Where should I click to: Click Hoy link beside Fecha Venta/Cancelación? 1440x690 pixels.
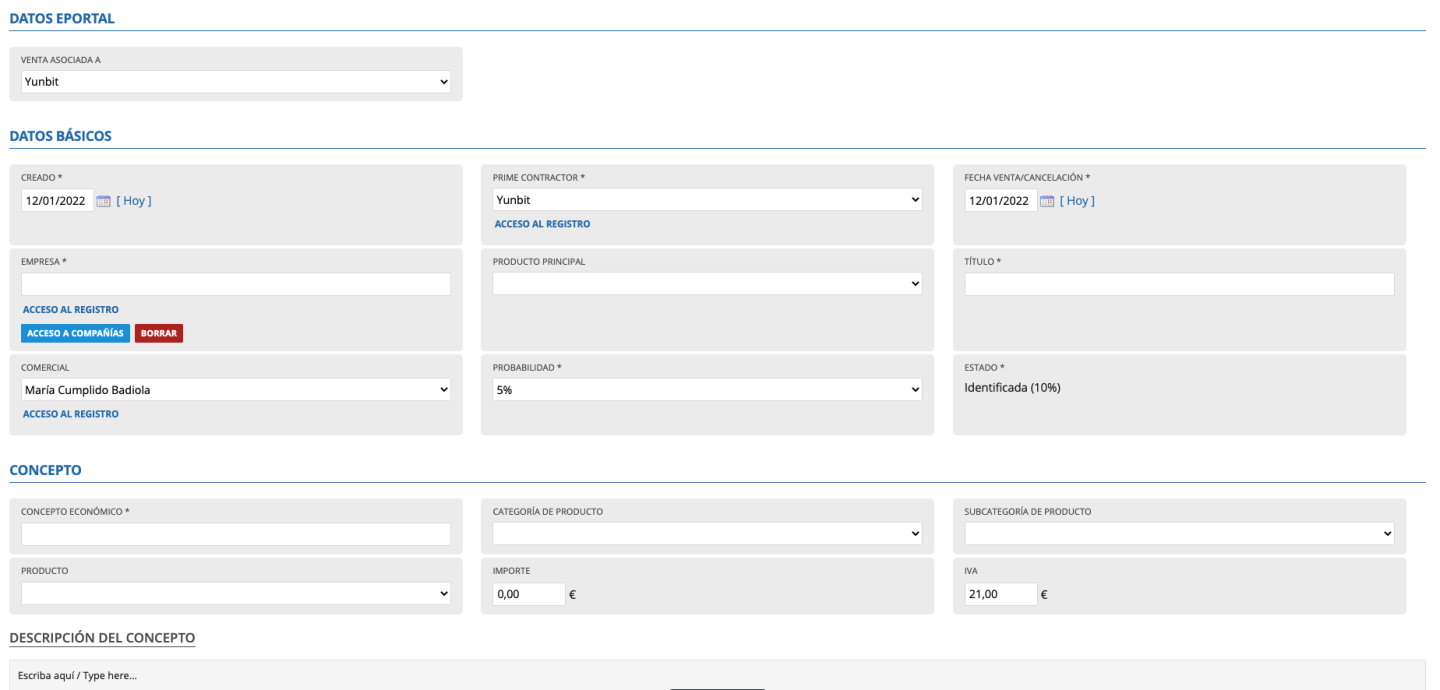click(x=1077, y=201)
